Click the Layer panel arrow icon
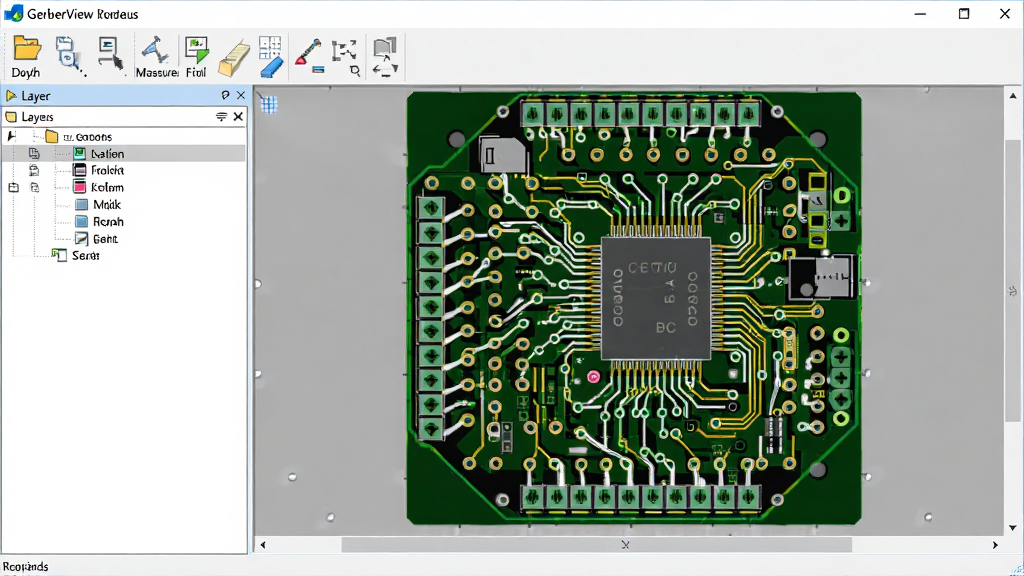The image size is (1024, 576). coord(11,96)
